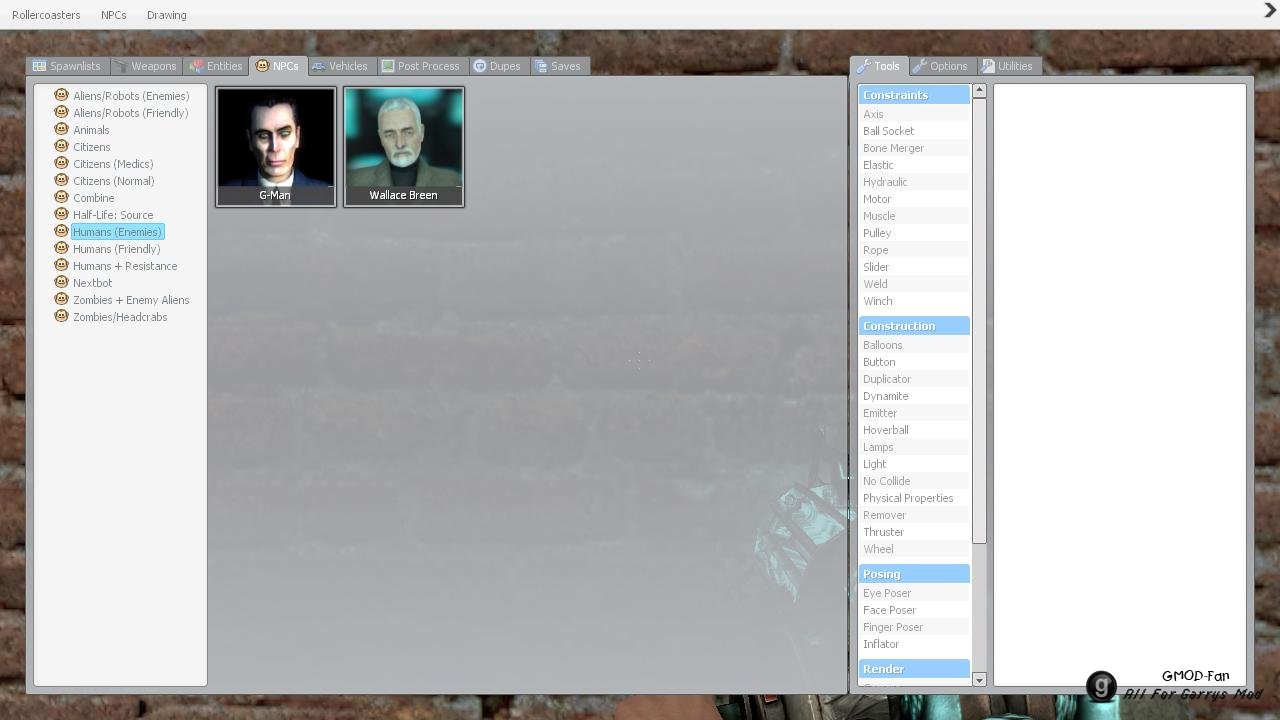Open the Options tab

[941, 66]
